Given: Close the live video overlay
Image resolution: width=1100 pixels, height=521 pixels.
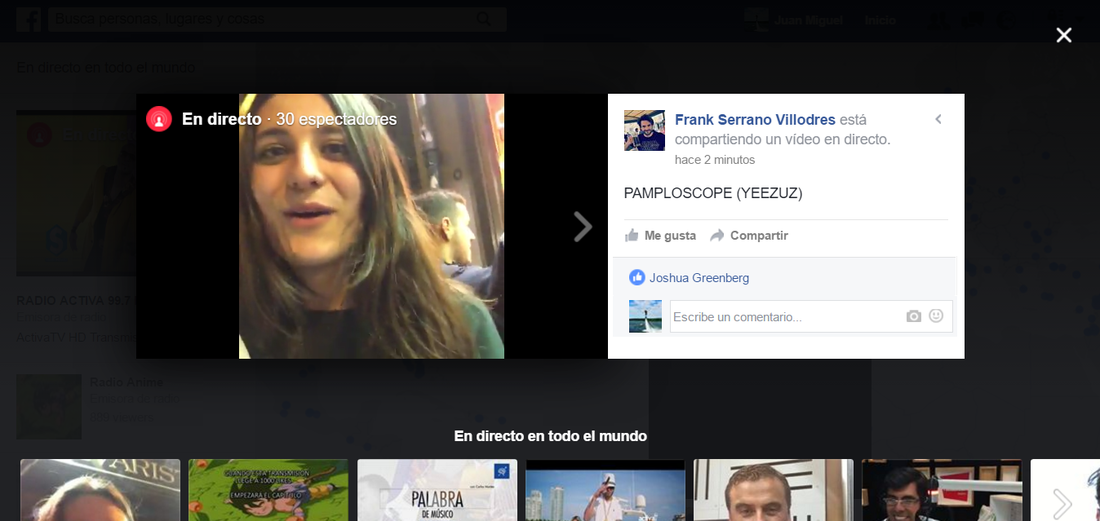Looking at the screenshot, I should (x=1064, y=35).
